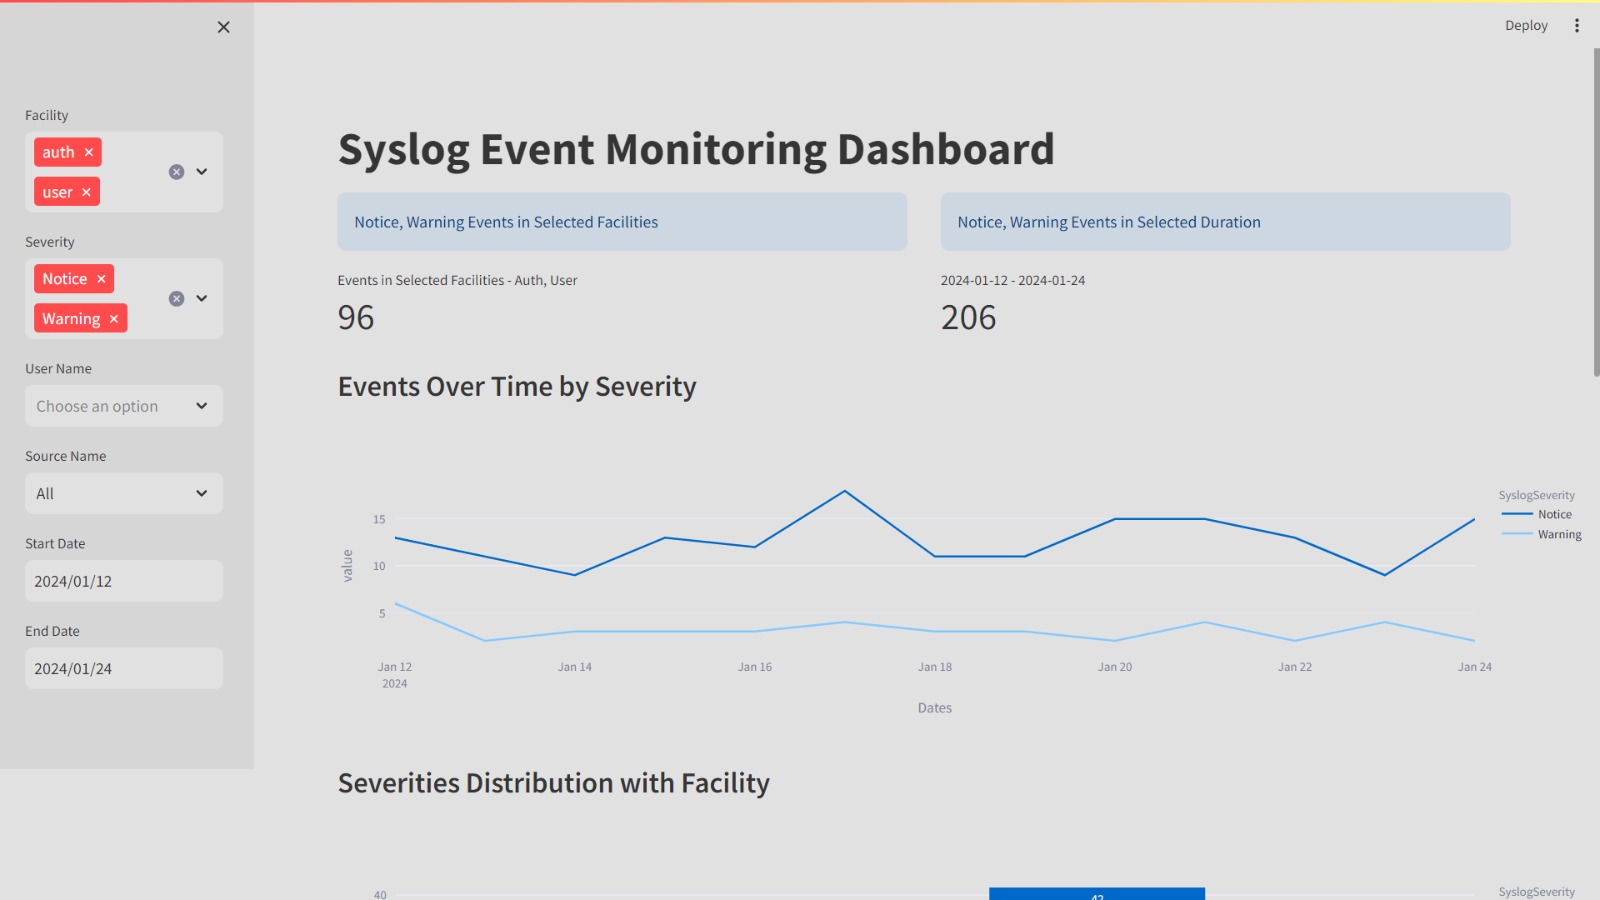Click the Events in Selected Facilities banner
The height and width of the screenshot is (900, 1600).
(x=622, y=222)
